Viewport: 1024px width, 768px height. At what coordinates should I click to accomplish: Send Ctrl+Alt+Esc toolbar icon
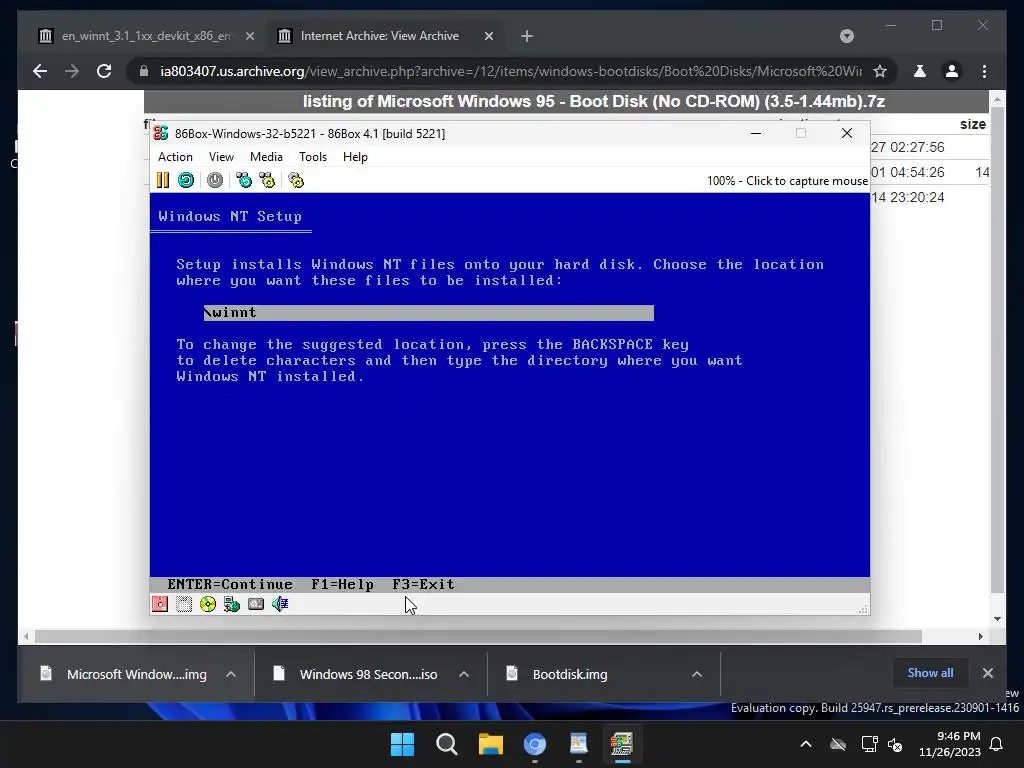point(267,180)
